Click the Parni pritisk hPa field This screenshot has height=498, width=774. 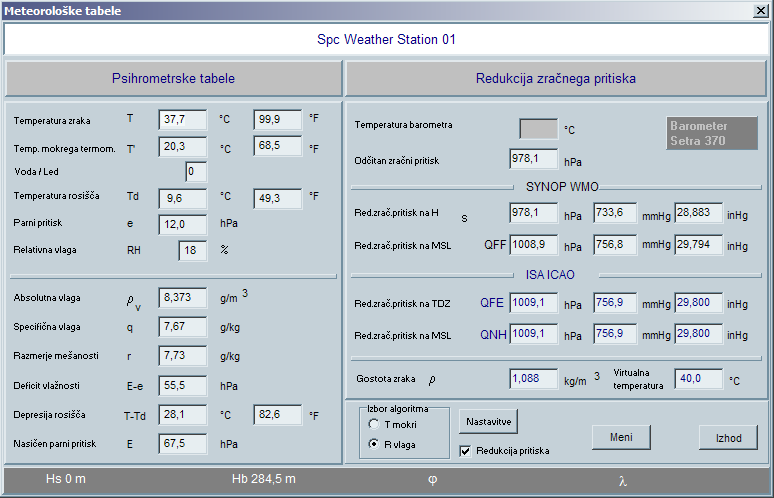(183, 225)
